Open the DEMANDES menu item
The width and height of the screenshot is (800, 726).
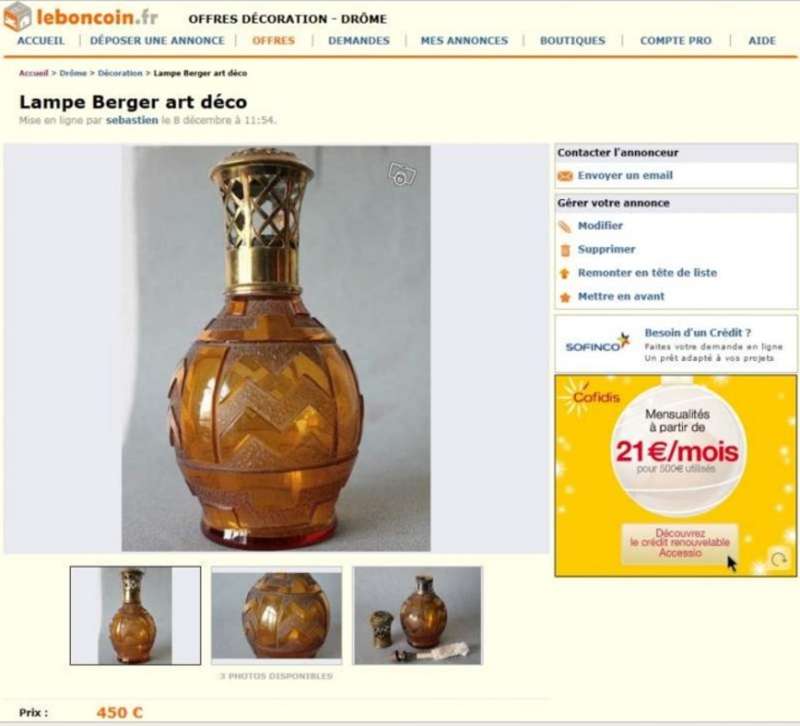359,40
